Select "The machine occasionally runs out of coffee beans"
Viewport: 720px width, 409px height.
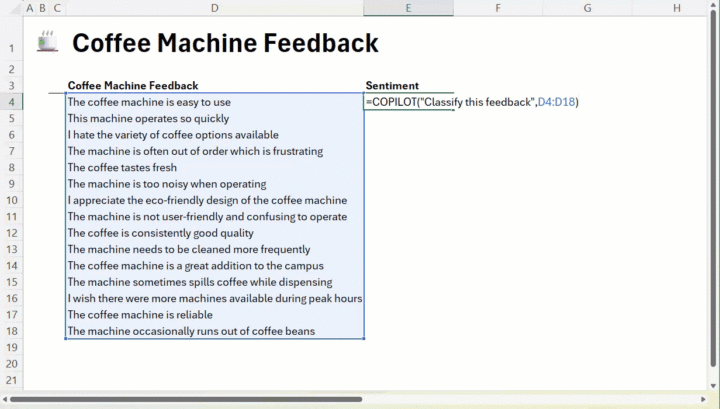(190, 331)
